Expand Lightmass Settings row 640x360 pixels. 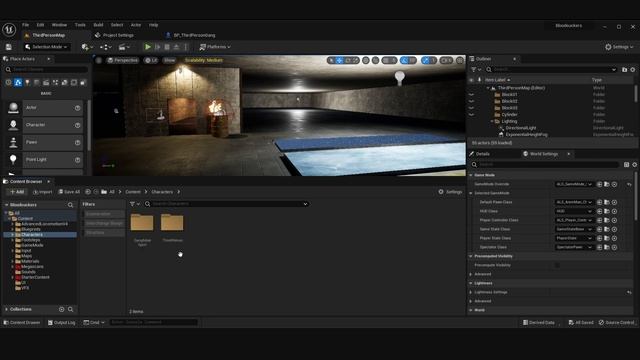(471, 292)
